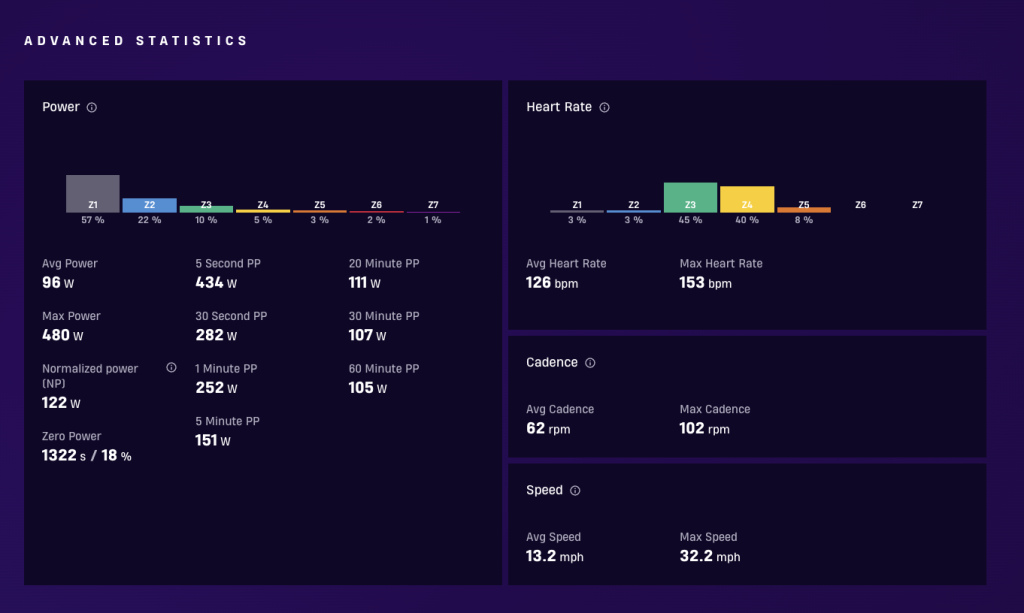1024x613 pixels.
Task: Click the 30 Minute PP value 107 W
Action: pyautogui.click(x=367, y=335)
